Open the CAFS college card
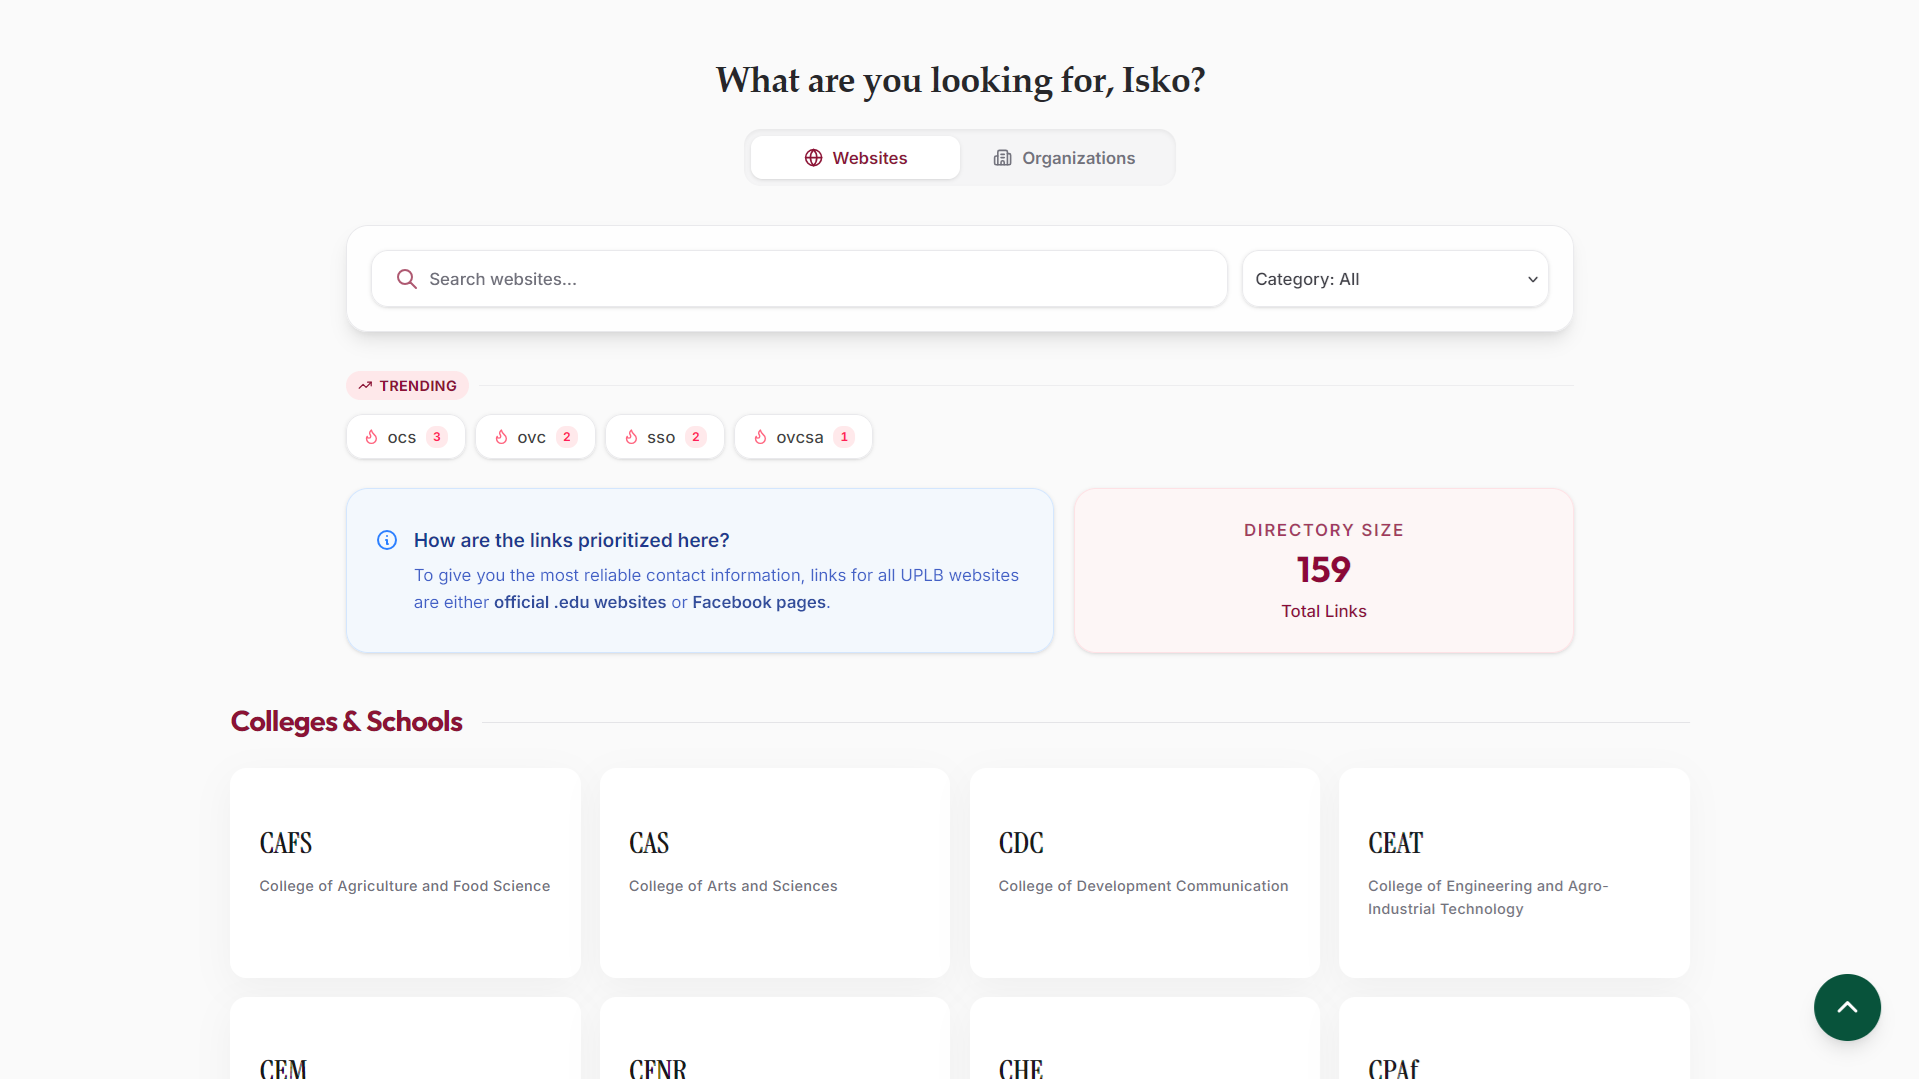The height and width of the screenshot is (1079, 1919). (405, 873)
